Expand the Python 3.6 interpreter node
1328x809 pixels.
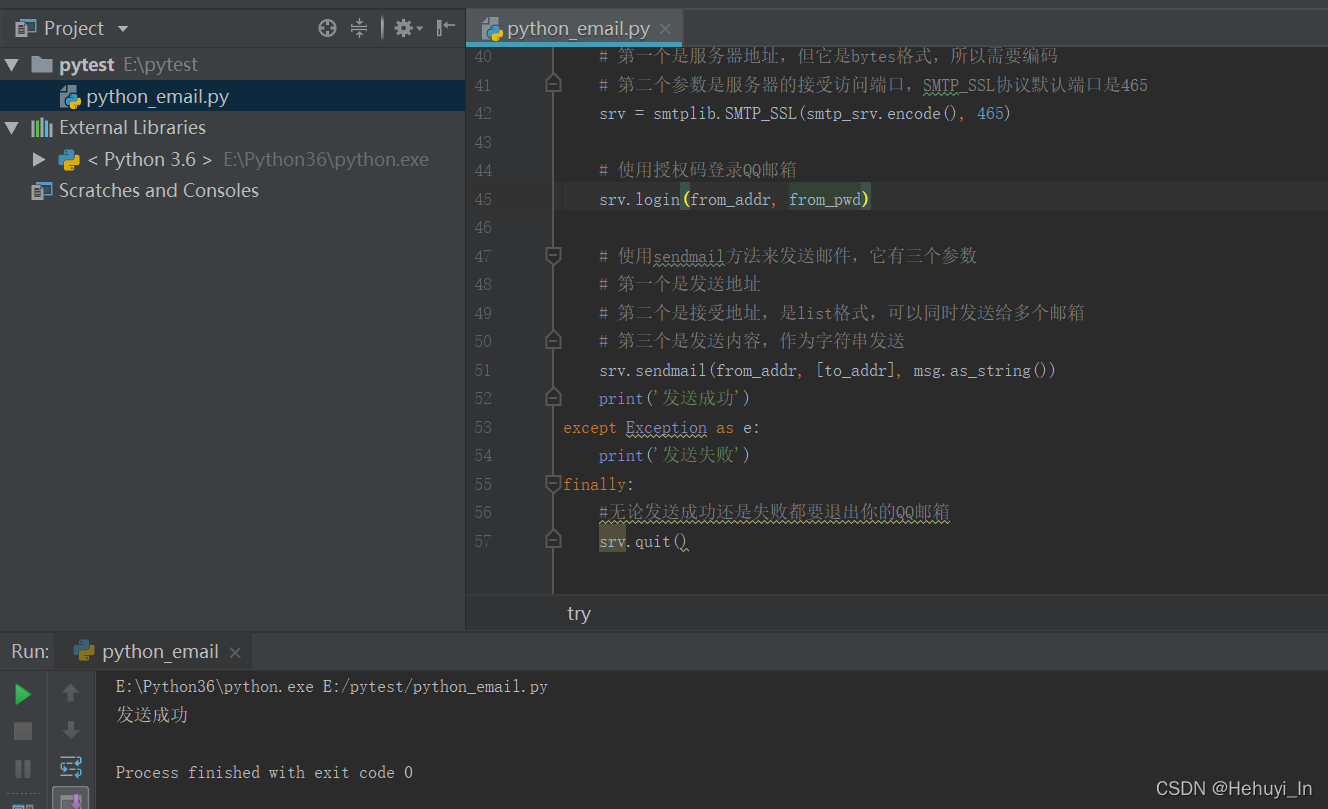pos(38,159)
